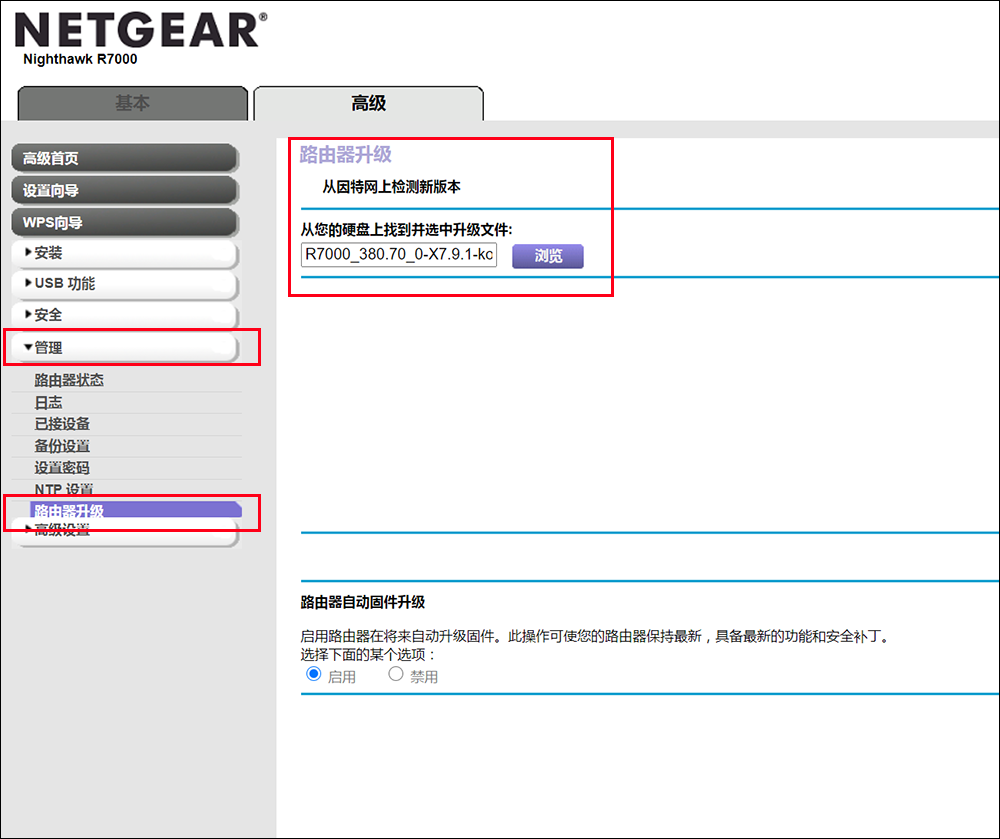Expand the 安装 section
1000x839 pixels.
click(x=124, y=254)
